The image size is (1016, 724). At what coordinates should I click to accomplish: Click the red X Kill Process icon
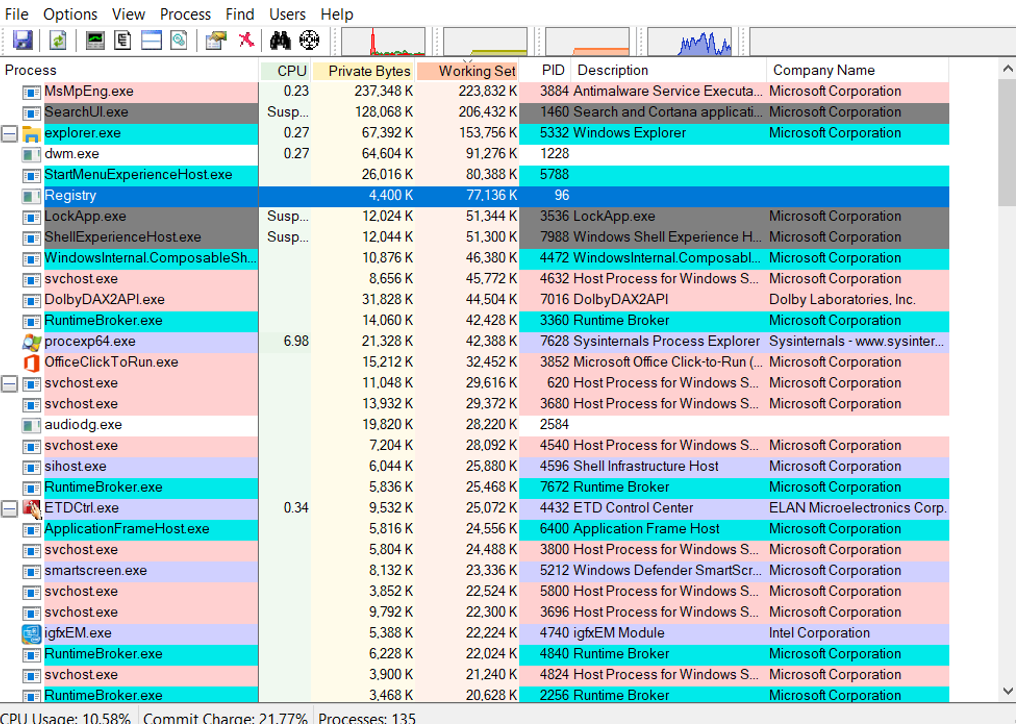(246, 40)
